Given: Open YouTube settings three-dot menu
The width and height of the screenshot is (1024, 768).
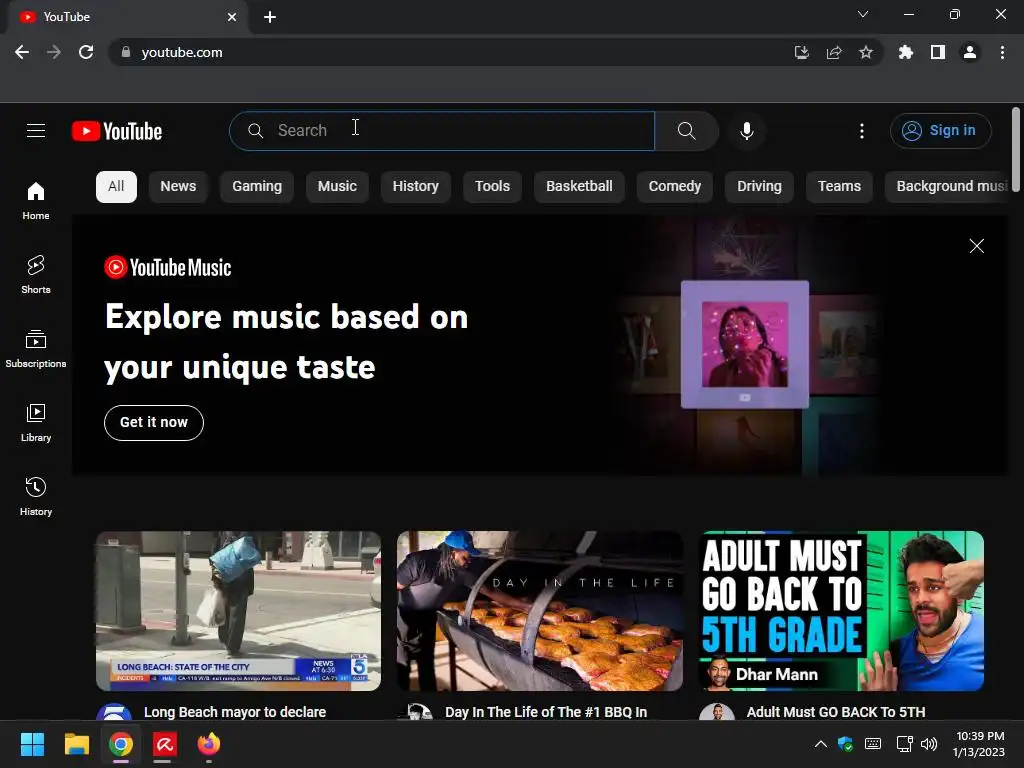Looking at the screenshot, I should click(861, 131).
